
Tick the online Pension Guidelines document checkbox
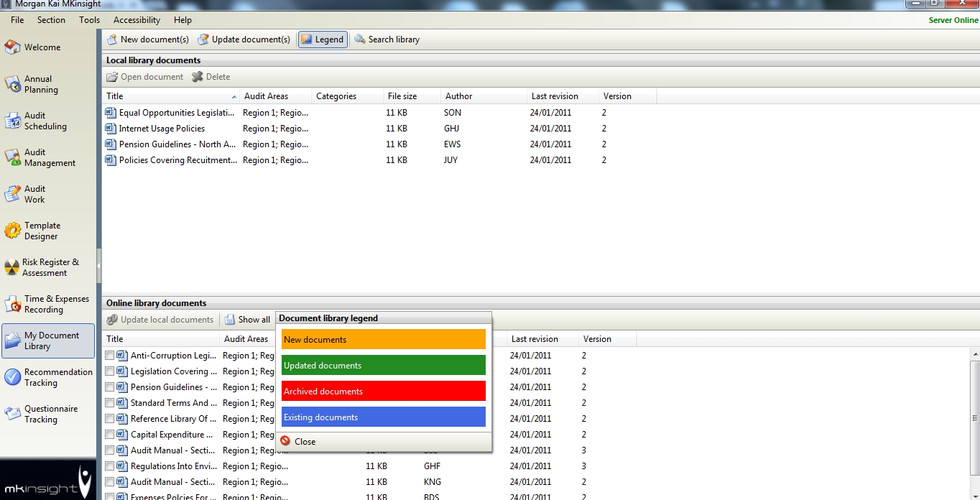click(109, 387)
